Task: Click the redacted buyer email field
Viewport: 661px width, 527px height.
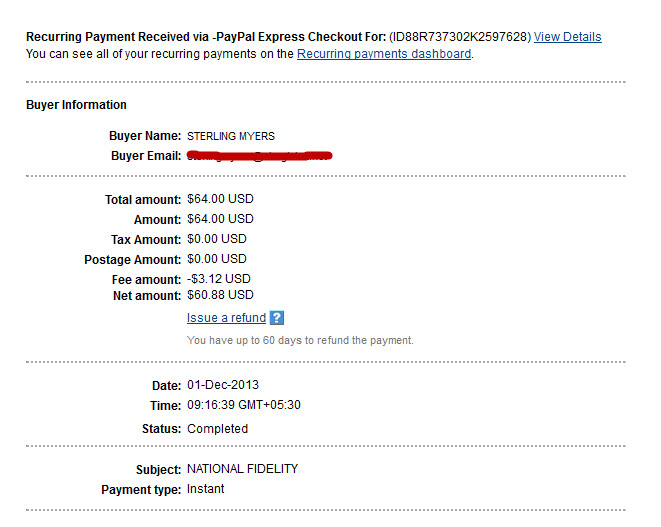Action: point(260,156)
